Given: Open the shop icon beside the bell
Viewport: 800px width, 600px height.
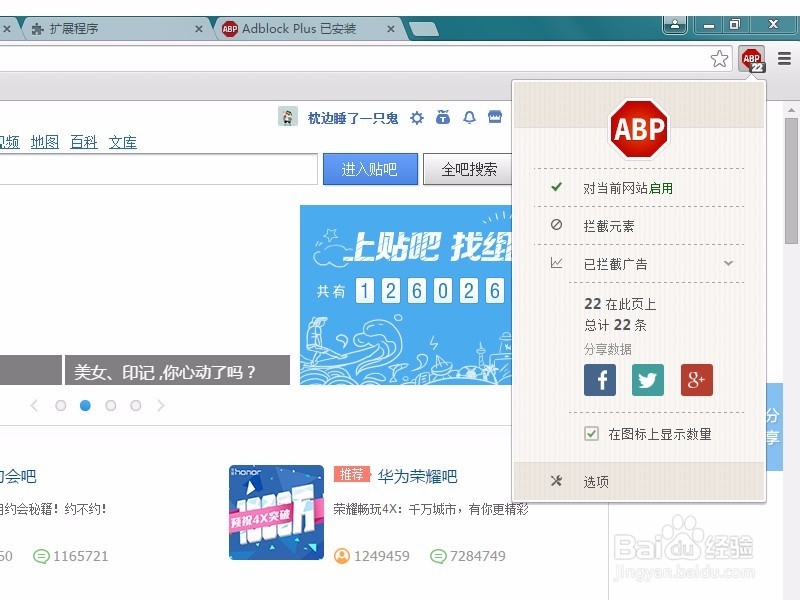Looking at the screenshot, I should [x=495, y=117].
